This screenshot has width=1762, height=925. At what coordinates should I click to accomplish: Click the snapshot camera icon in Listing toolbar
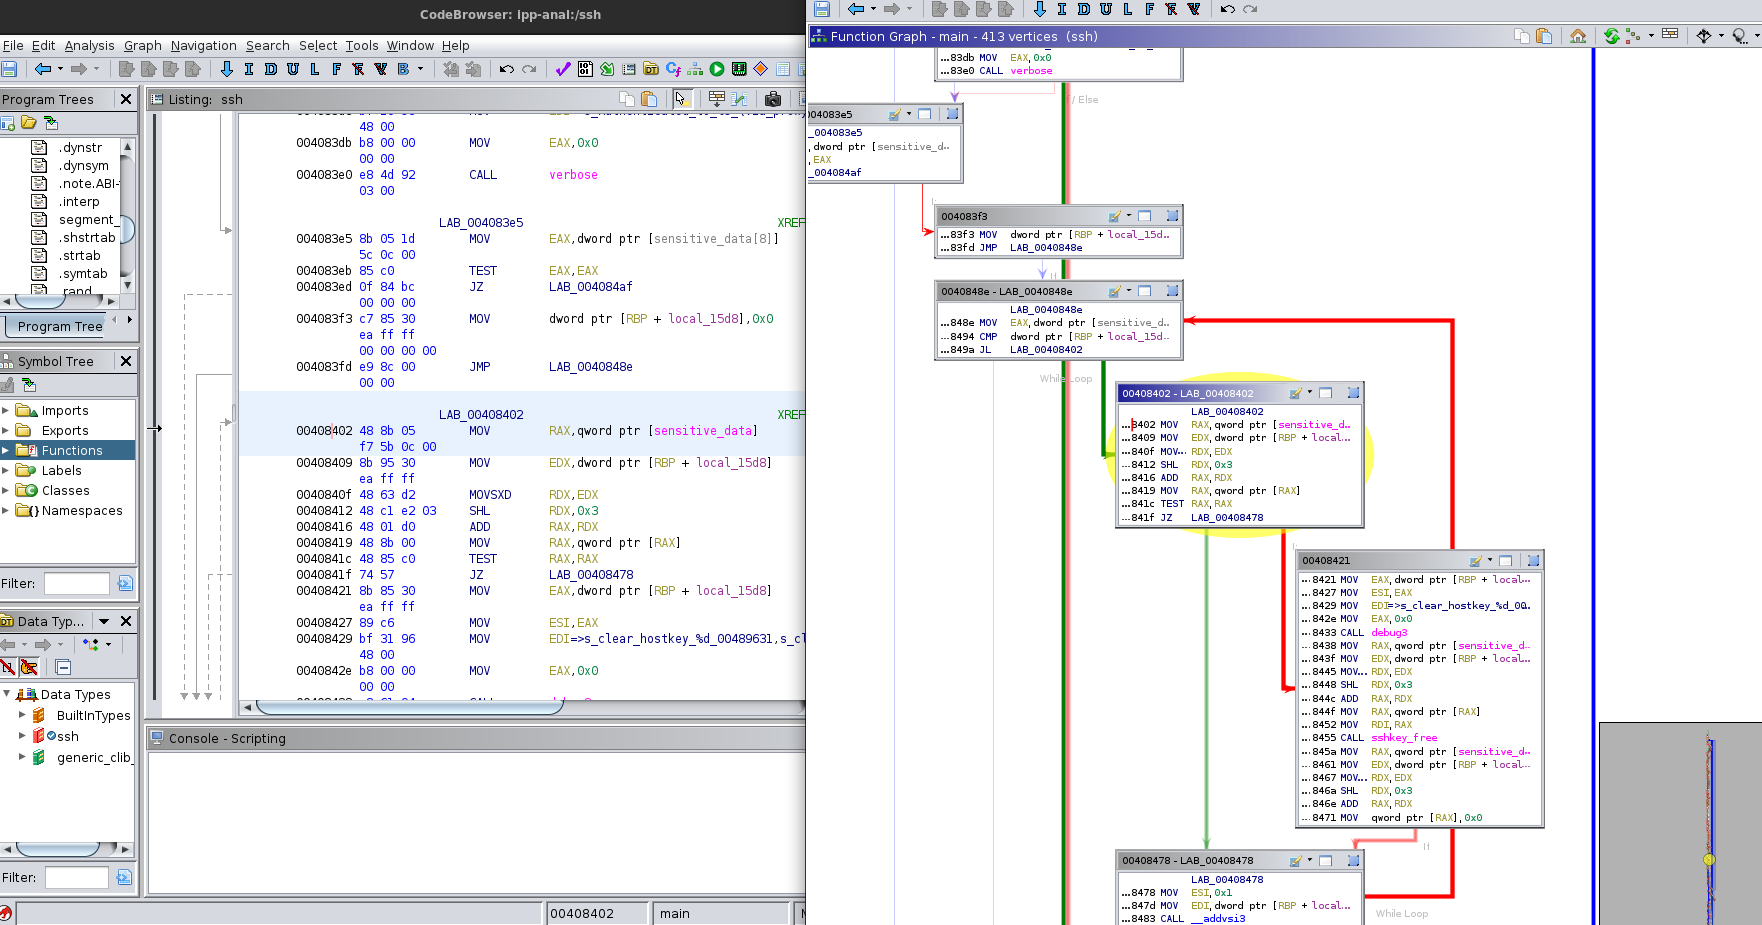[773, 99]
